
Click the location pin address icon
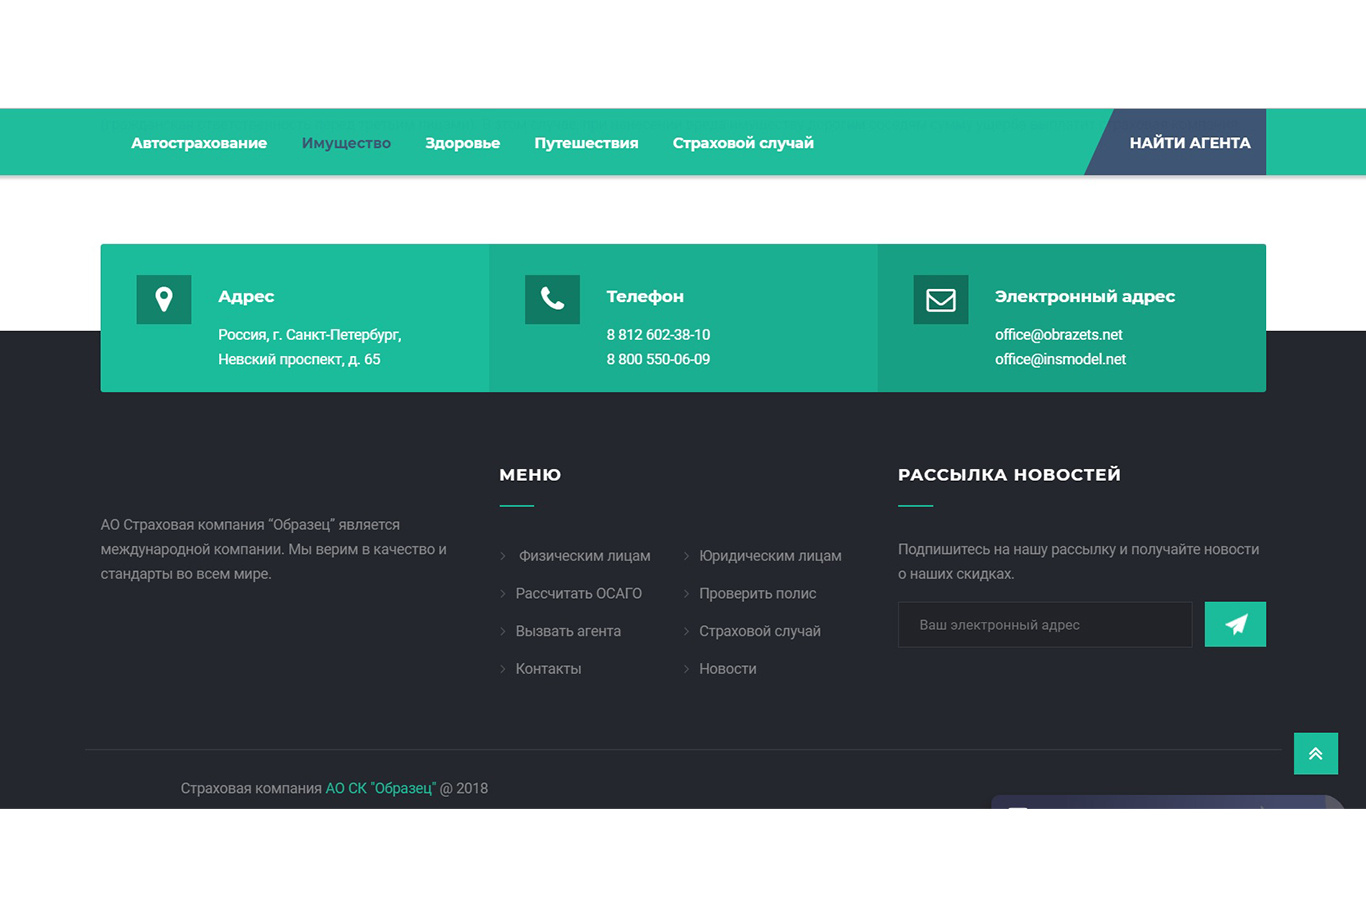(x=164, y=299)
